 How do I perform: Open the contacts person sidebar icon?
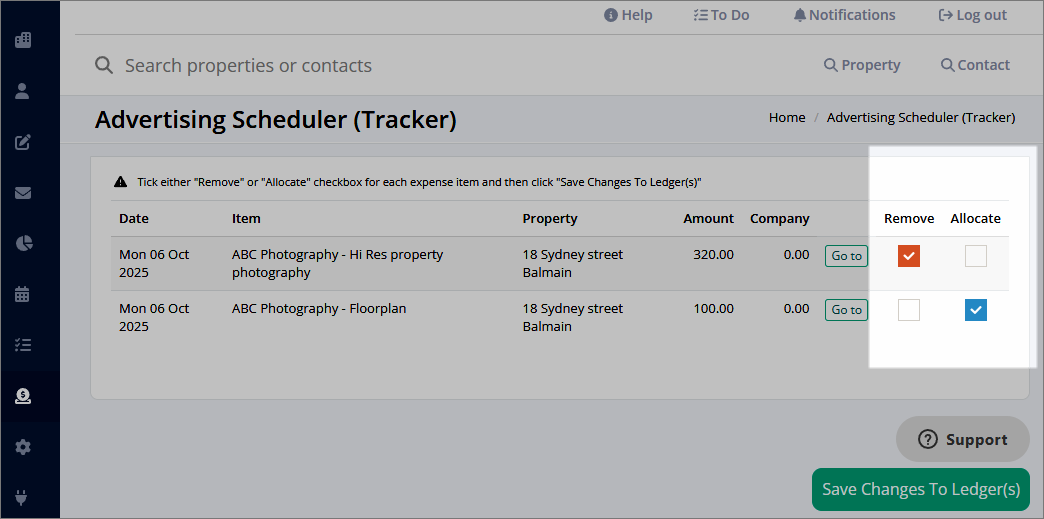[x=23, y=91]
